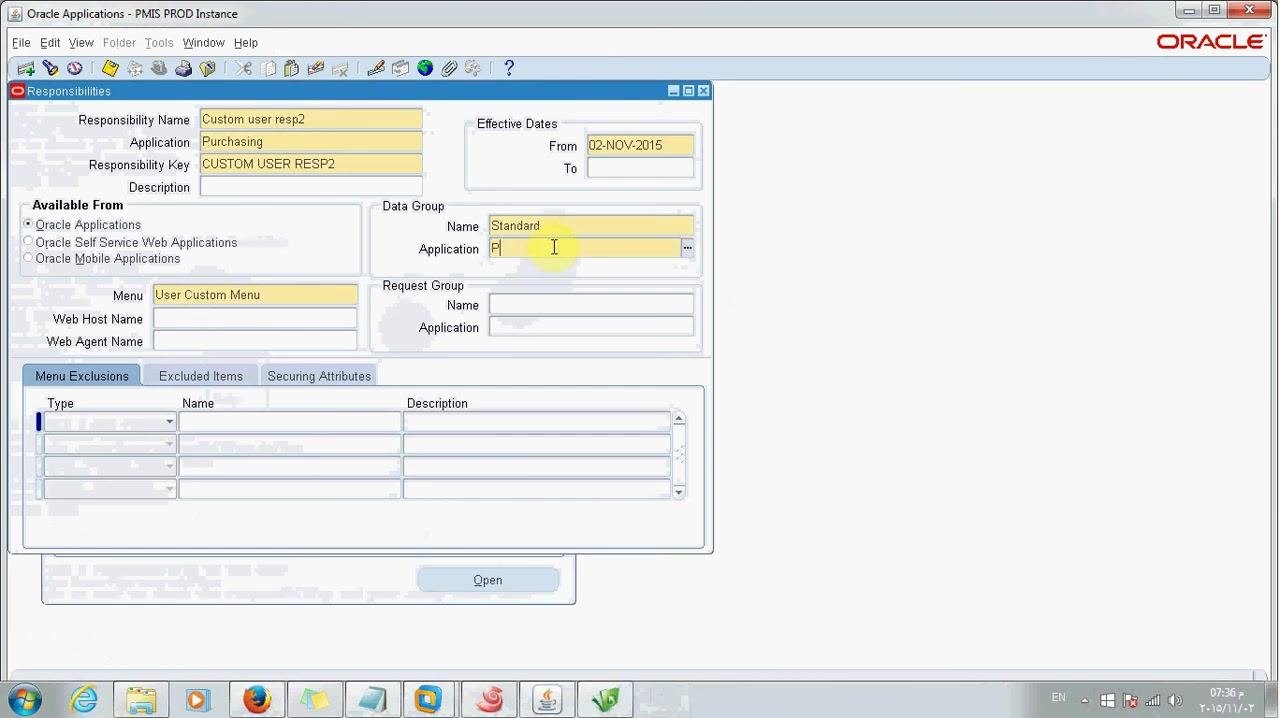Screen dimensions: 1280x718
Task: Open the Windows Start button
Action: (25, 699)
